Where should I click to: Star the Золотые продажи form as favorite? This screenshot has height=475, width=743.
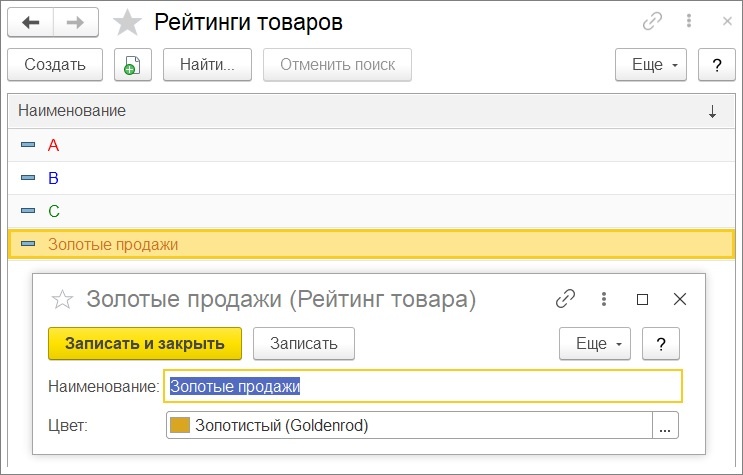pos(62,300)
